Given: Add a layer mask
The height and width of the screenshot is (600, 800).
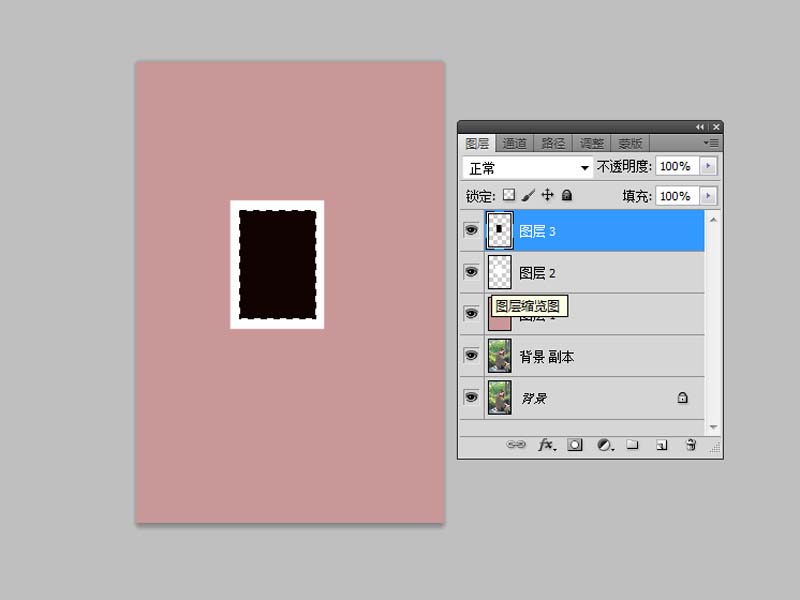Looking at the screenshot, I should [x=575, y=445].
